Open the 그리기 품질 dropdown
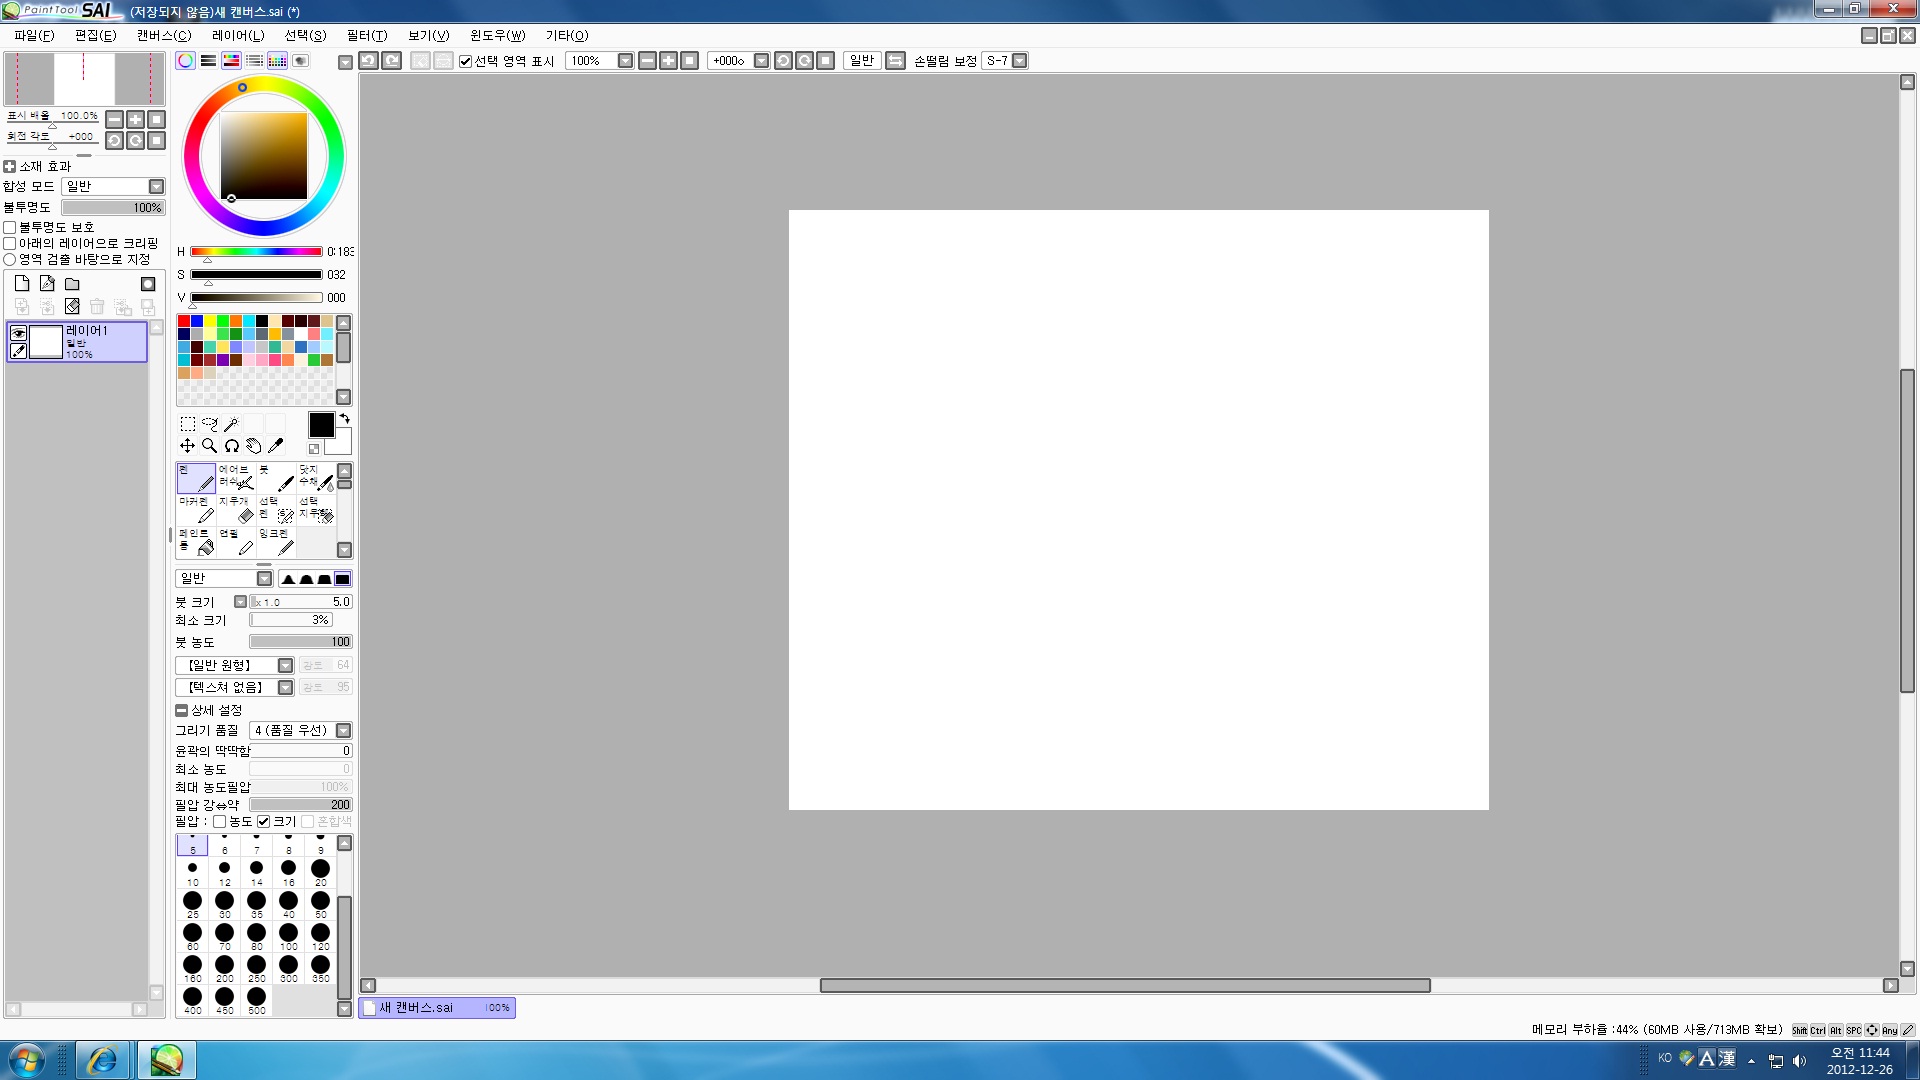Image resolution: width=1920 pixels, height=1080 pixels. pos(343,731)
